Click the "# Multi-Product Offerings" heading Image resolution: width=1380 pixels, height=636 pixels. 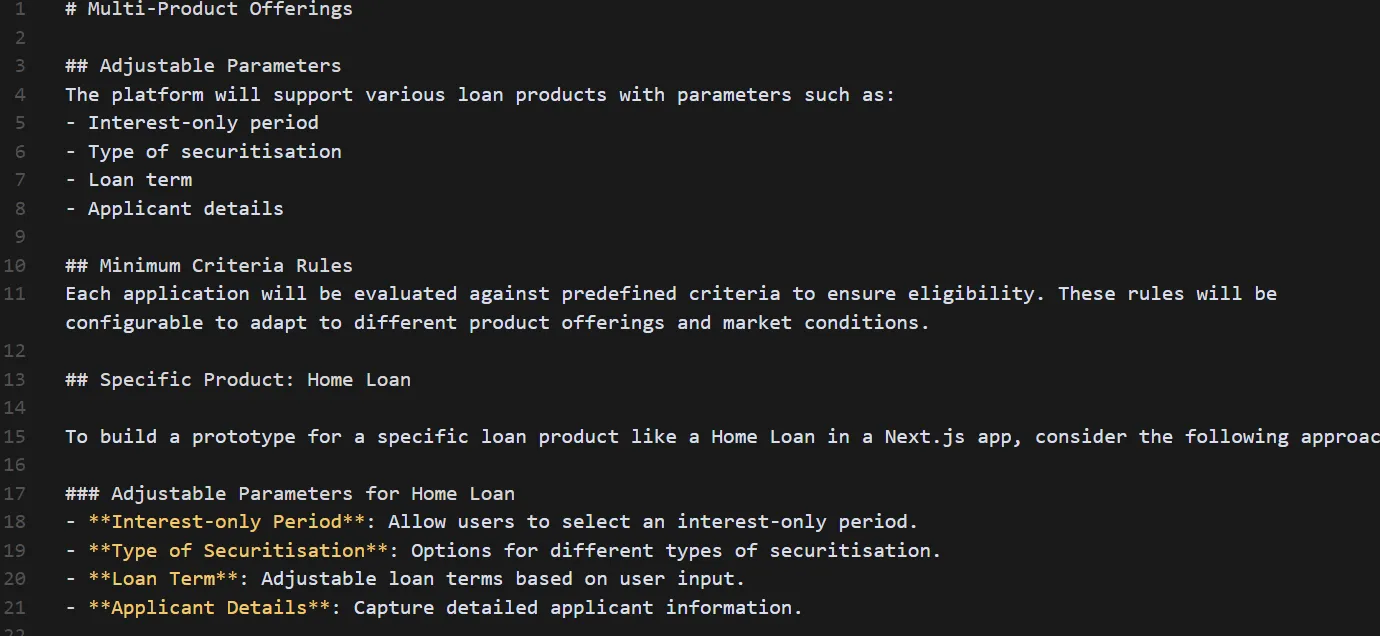click(209, 10)
